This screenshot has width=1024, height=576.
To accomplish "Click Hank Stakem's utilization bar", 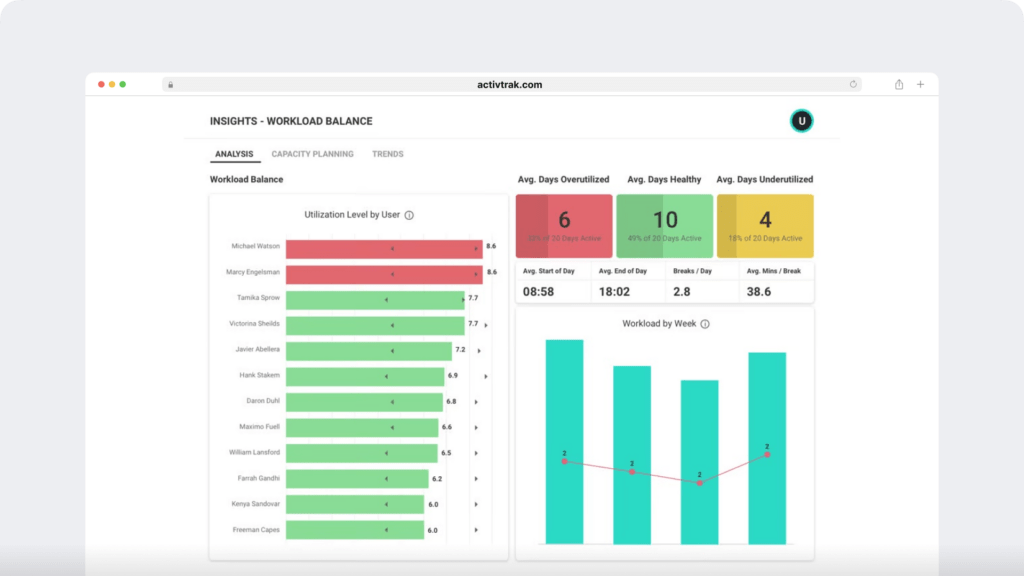I will tap(365, 377).
